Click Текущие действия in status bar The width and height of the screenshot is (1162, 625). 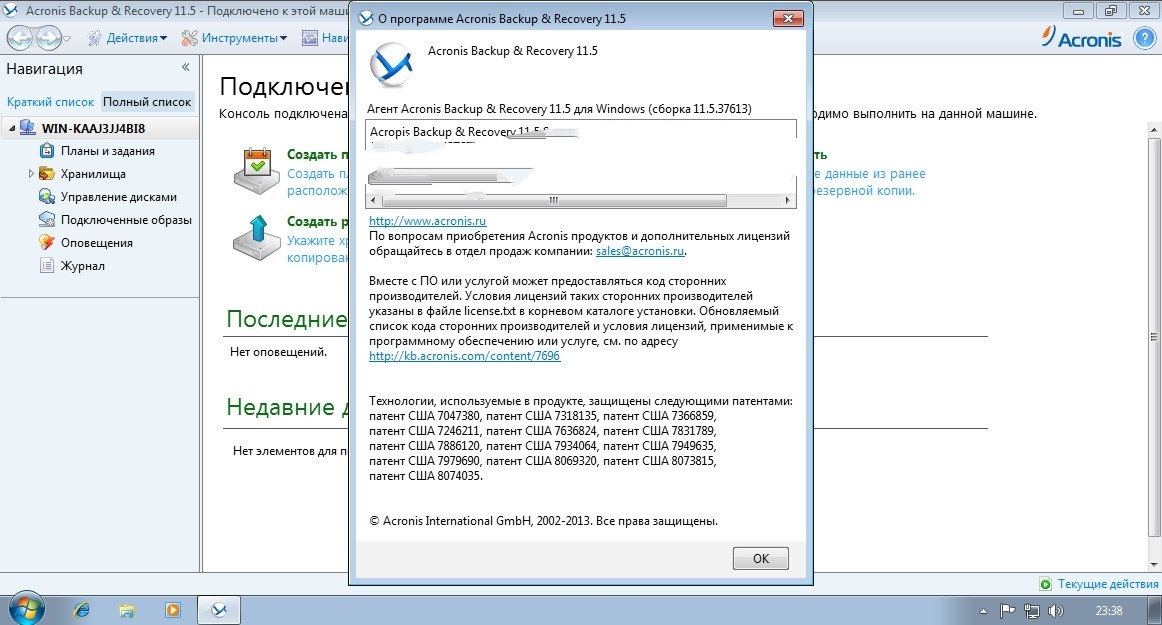tap(1107, 584)
